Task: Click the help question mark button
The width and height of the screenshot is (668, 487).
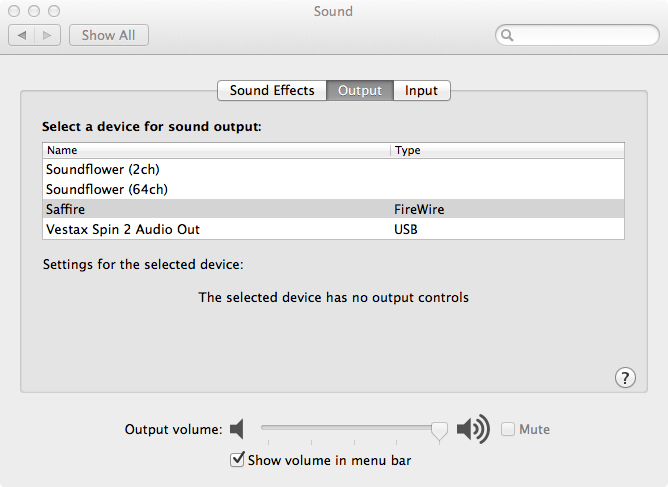Action: [625, 377]
